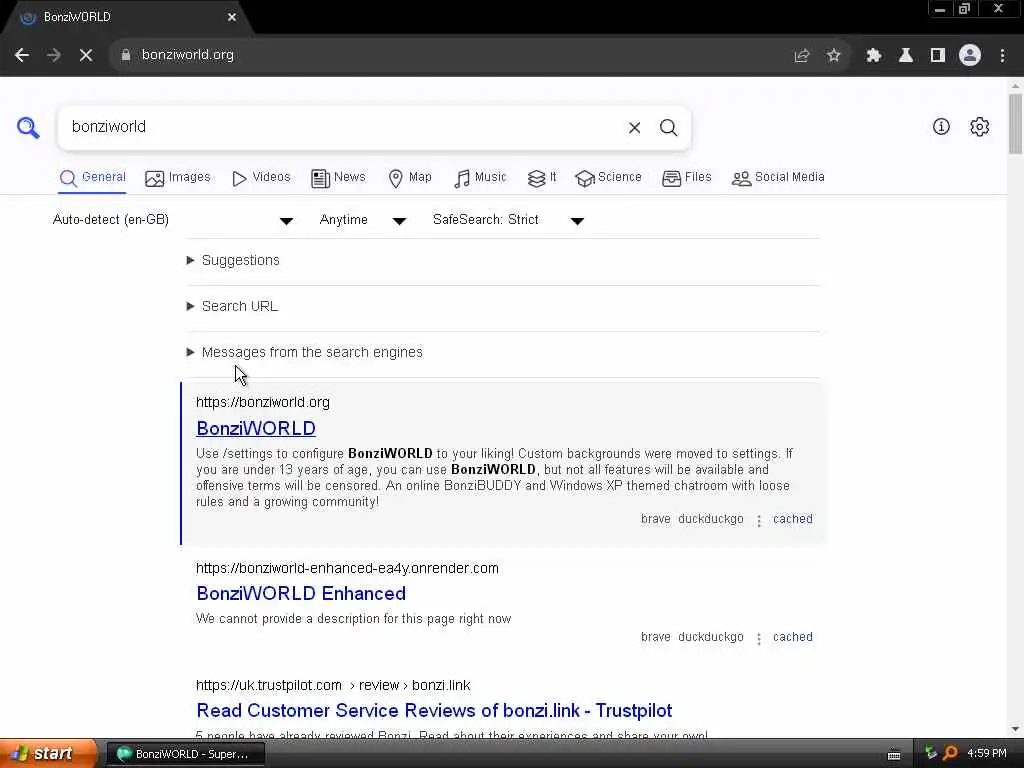Switch to the It category tab
The image size is (1024, 768).
(x=542, y=178)
